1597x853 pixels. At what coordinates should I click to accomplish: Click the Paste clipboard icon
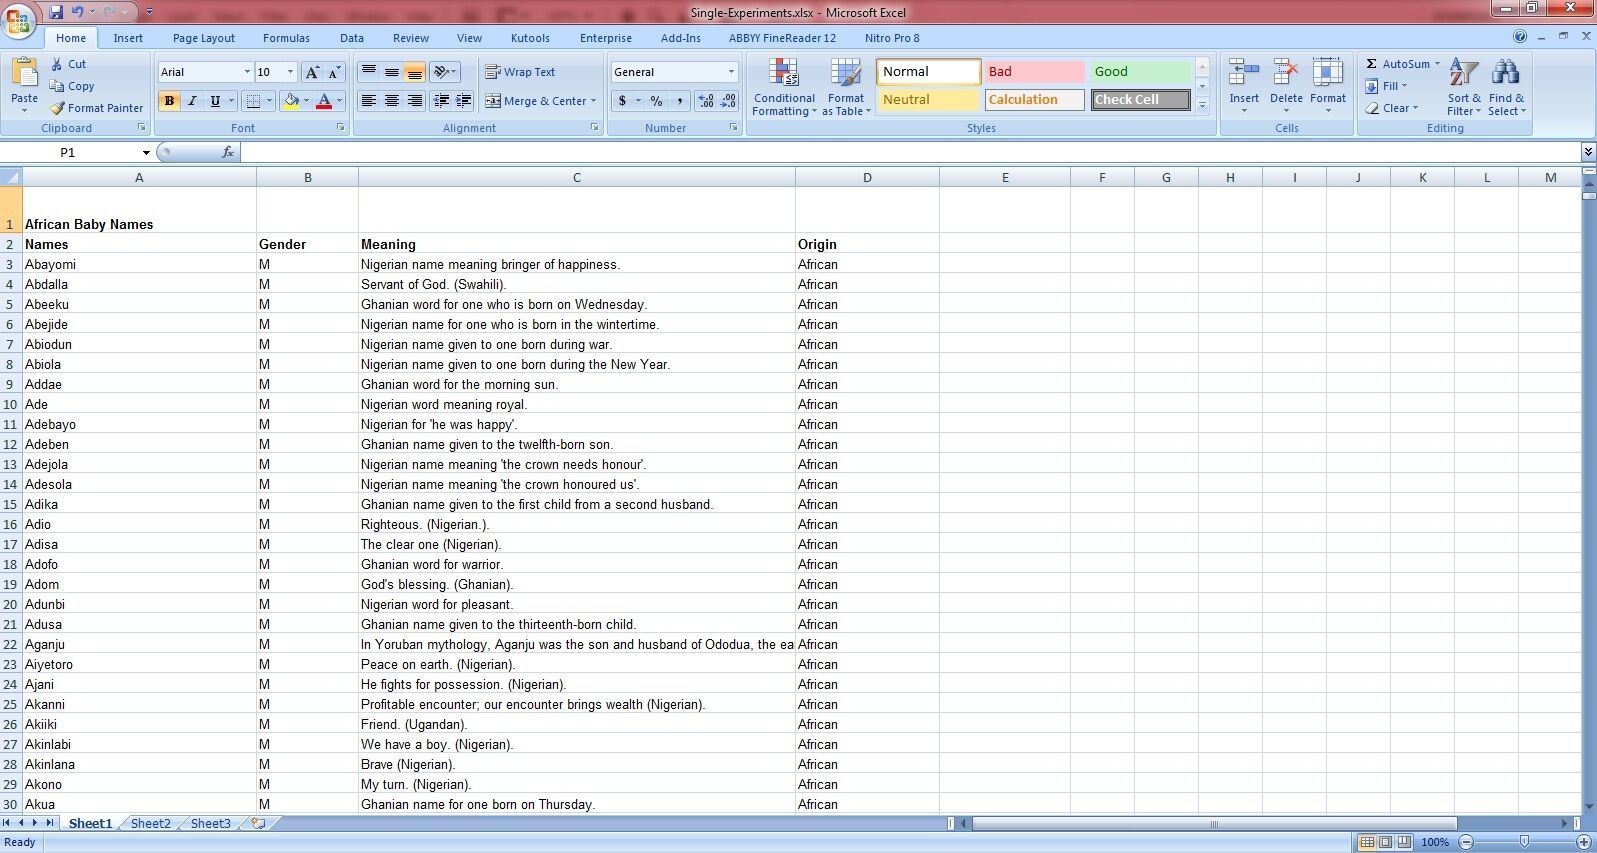point(24,74)
